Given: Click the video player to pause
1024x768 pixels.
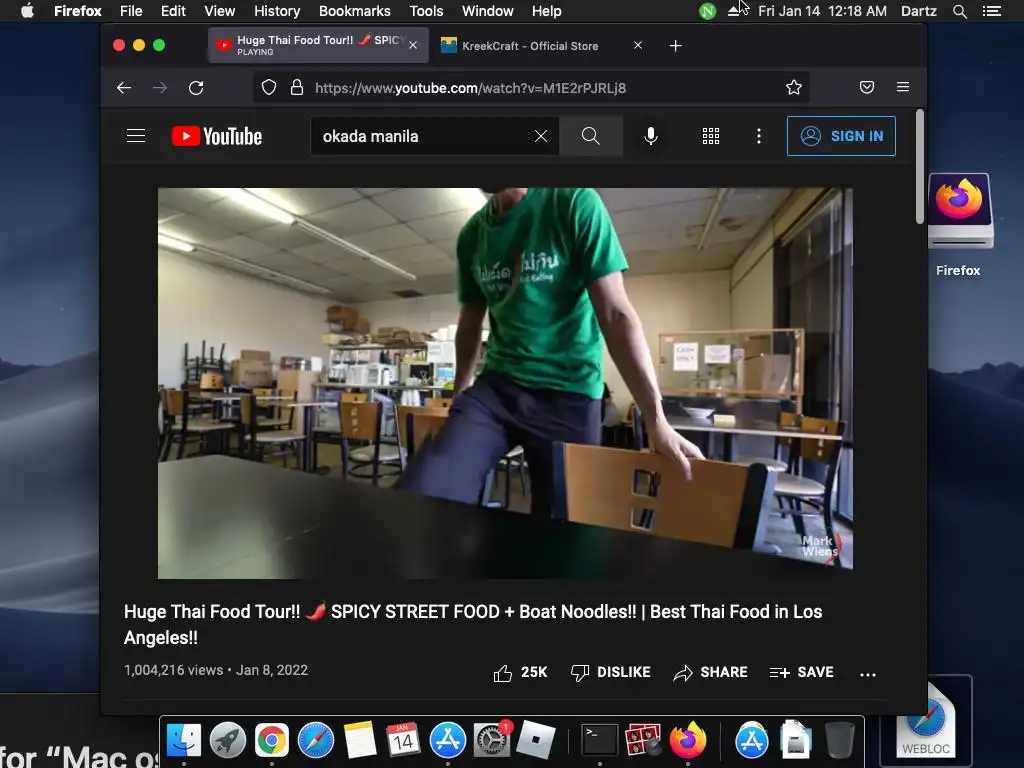Looking at the screenshot, I should coord(505,383).
